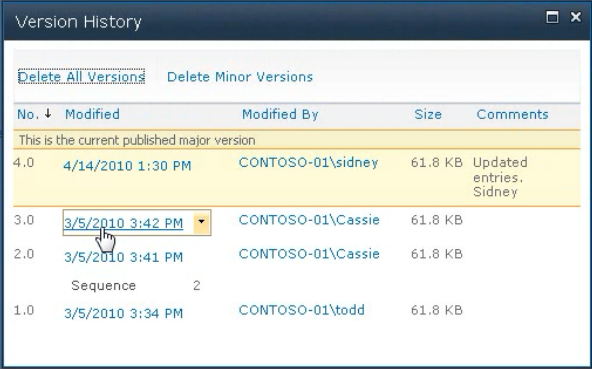Click the version number 4.0

[x=24, y=162]
